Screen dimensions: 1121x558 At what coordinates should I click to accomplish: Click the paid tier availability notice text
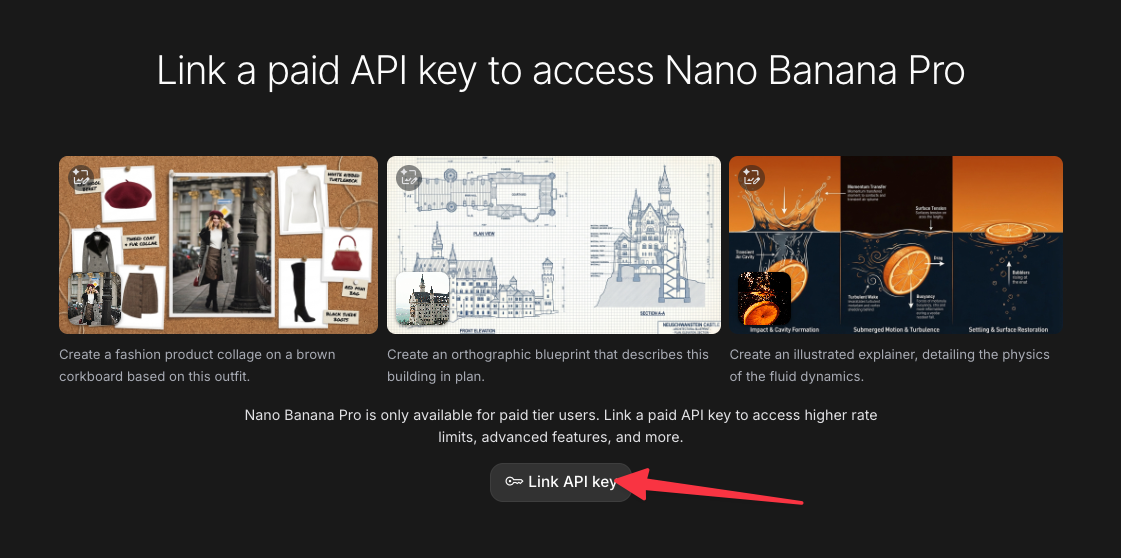(560, 426)
